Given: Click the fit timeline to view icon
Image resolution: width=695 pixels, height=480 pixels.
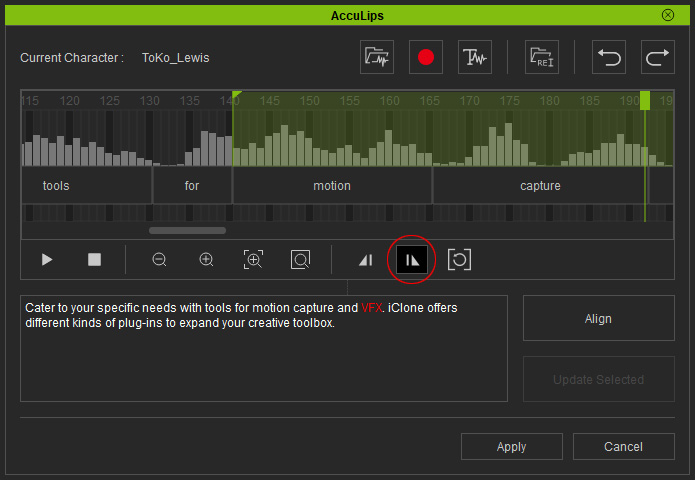Looking at the screenshot, I should point(300,260).
